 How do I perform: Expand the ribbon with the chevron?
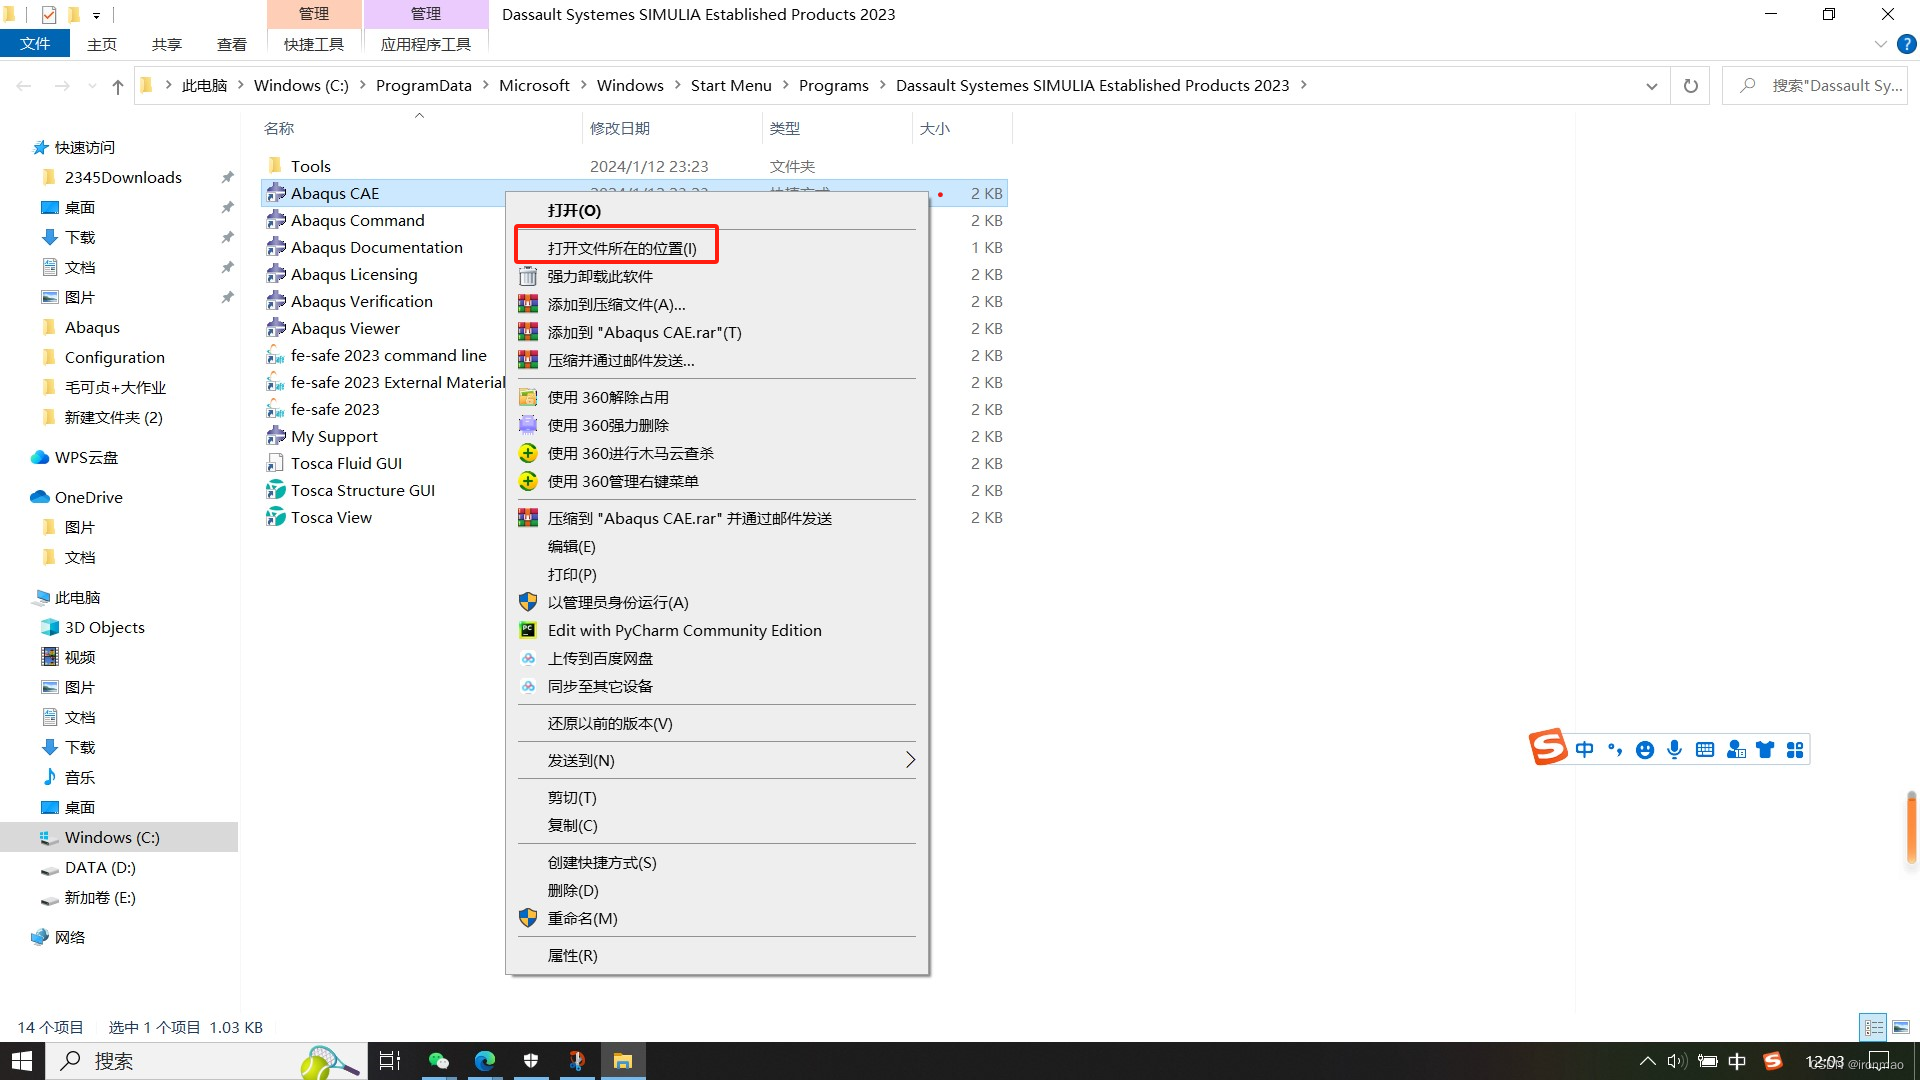[1880, 44]
